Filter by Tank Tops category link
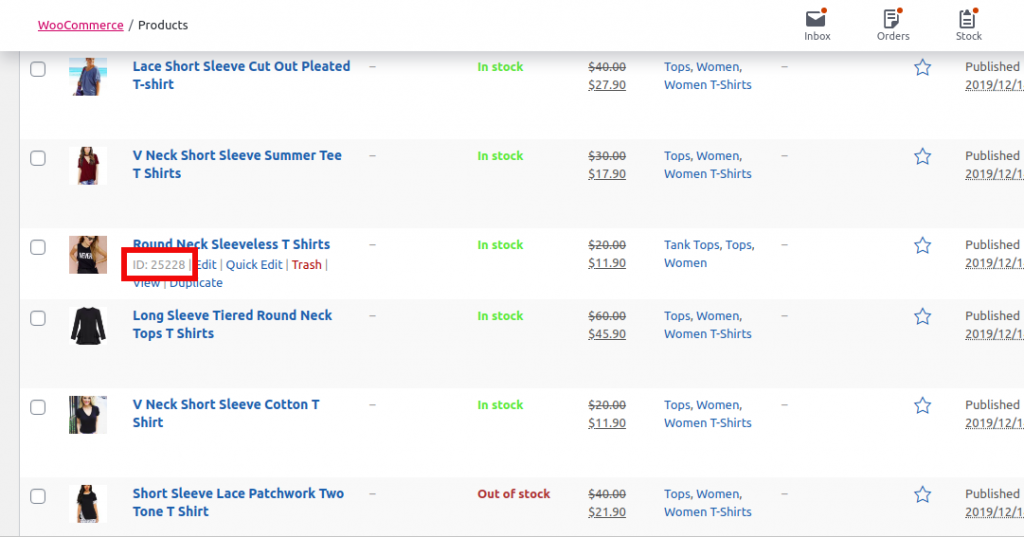This screenshot has width=1024, height=537. [692, 245]
